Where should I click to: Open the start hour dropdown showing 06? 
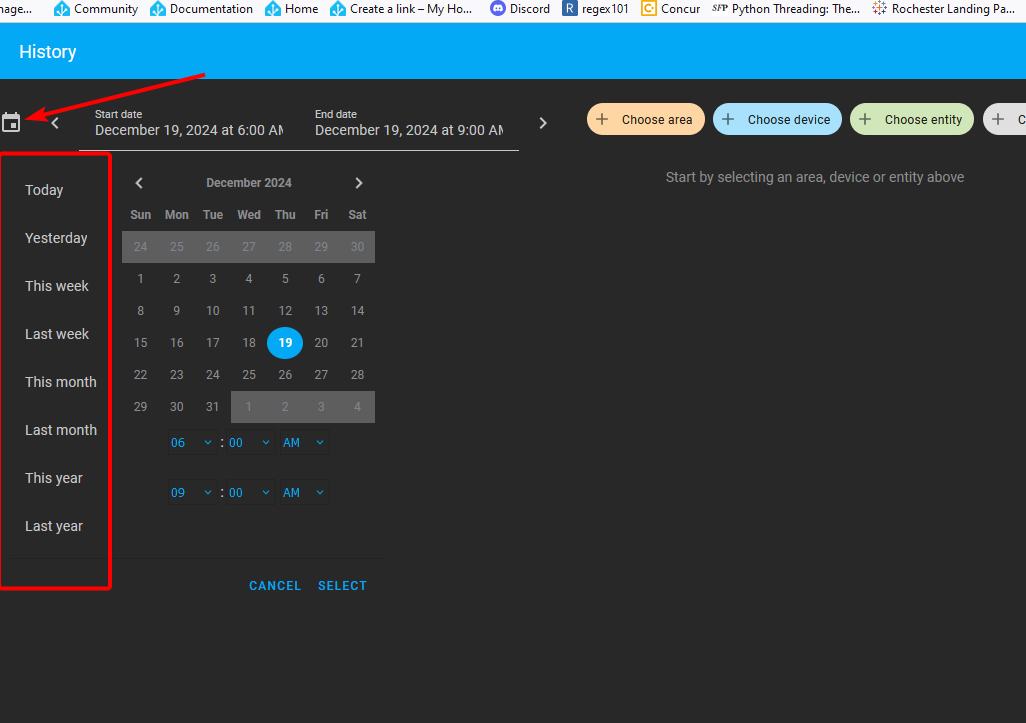coord(191,442)
